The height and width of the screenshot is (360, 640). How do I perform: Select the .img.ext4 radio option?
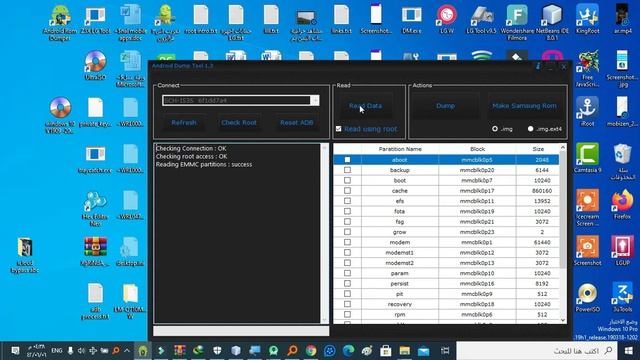530,129
